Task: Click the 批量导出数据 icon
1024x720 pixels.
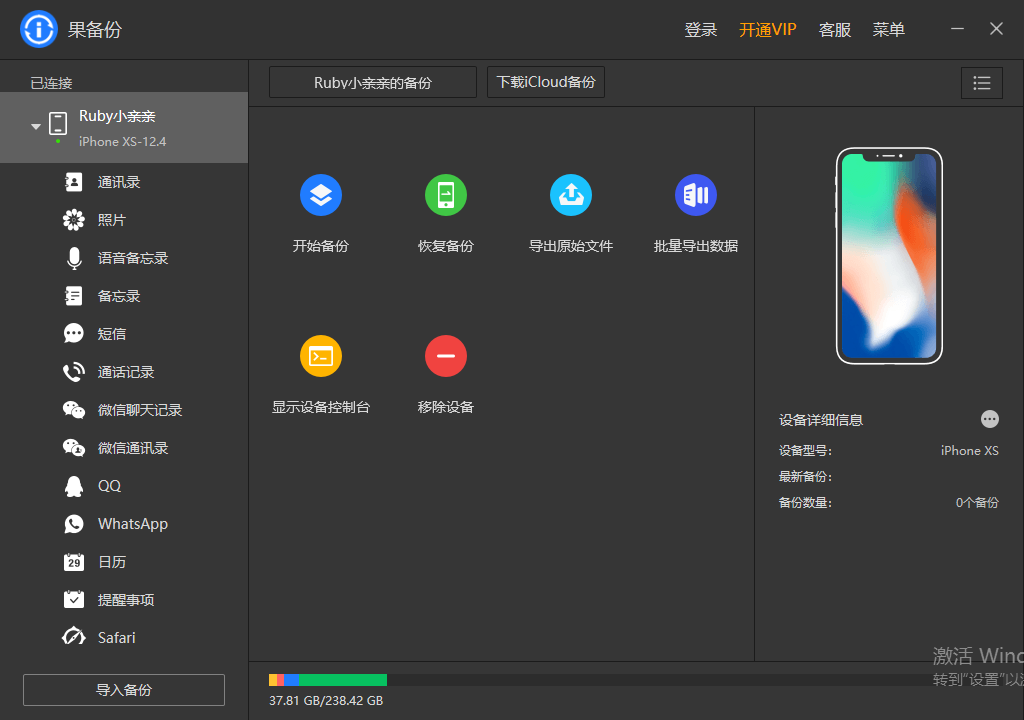Action: [696, 195]
